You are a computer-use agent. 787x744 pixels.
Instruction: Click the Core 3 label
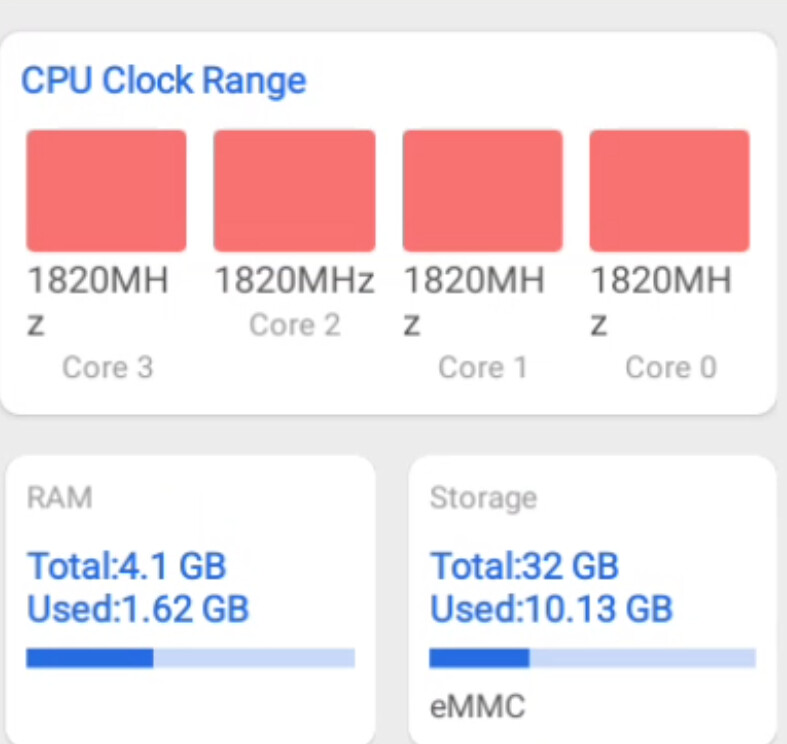[107, 368]
